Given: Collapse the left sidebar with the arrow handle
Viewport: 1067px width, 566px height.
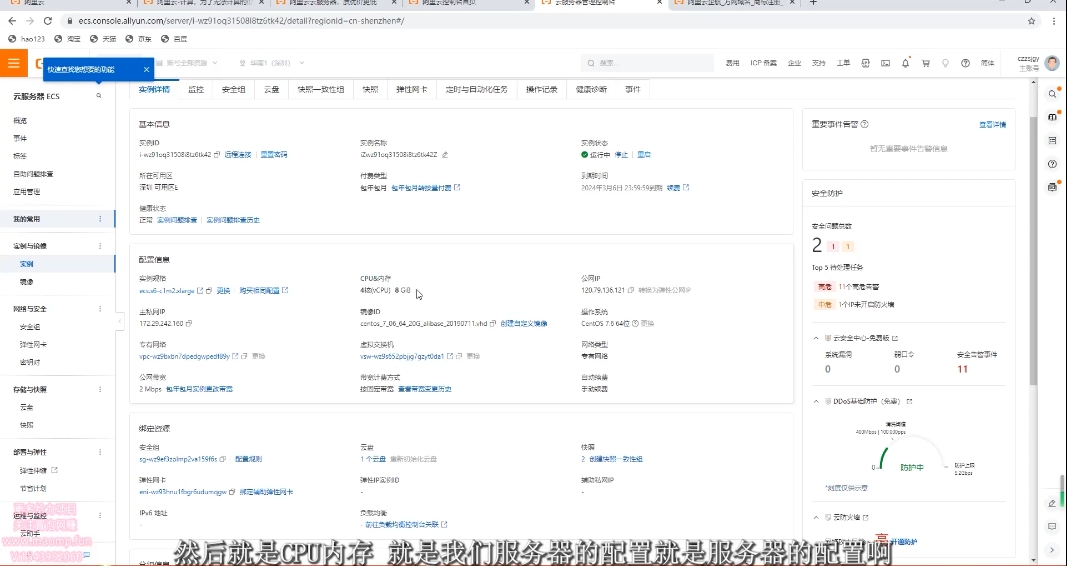Looking at the screenshot, I should point(120,321).
